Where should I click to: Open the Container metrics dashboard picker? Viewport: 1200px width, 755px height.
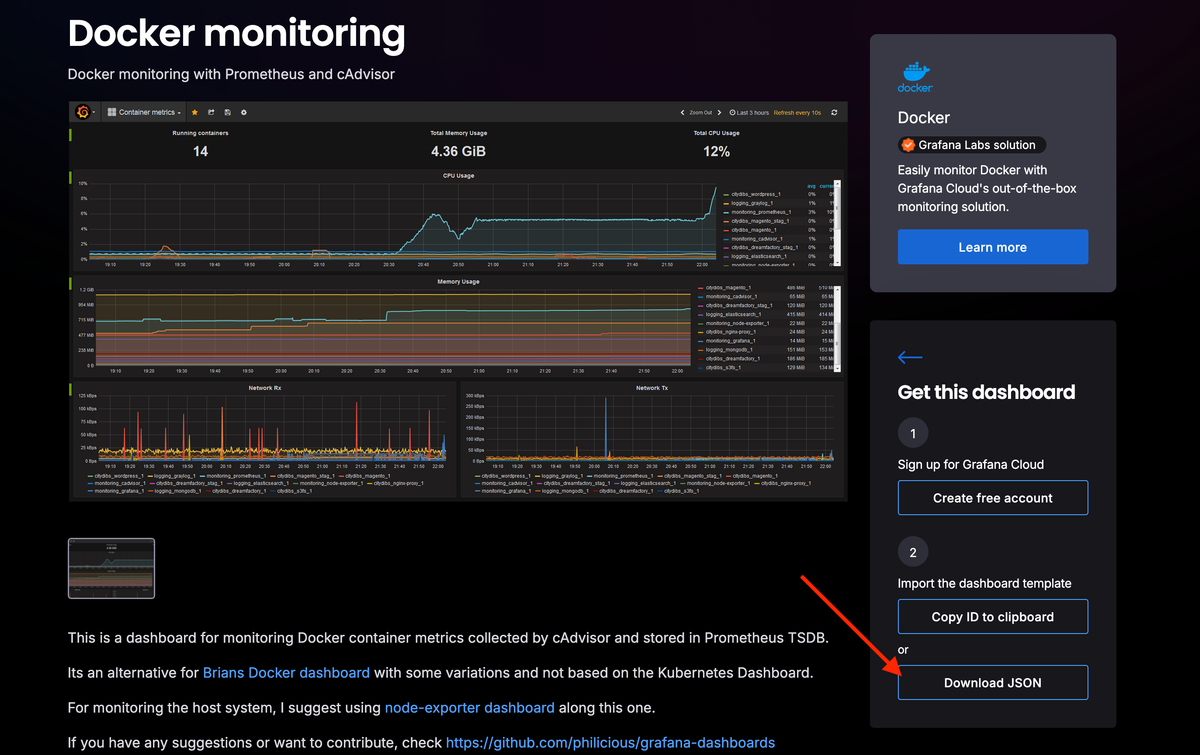tap(145, 113)
